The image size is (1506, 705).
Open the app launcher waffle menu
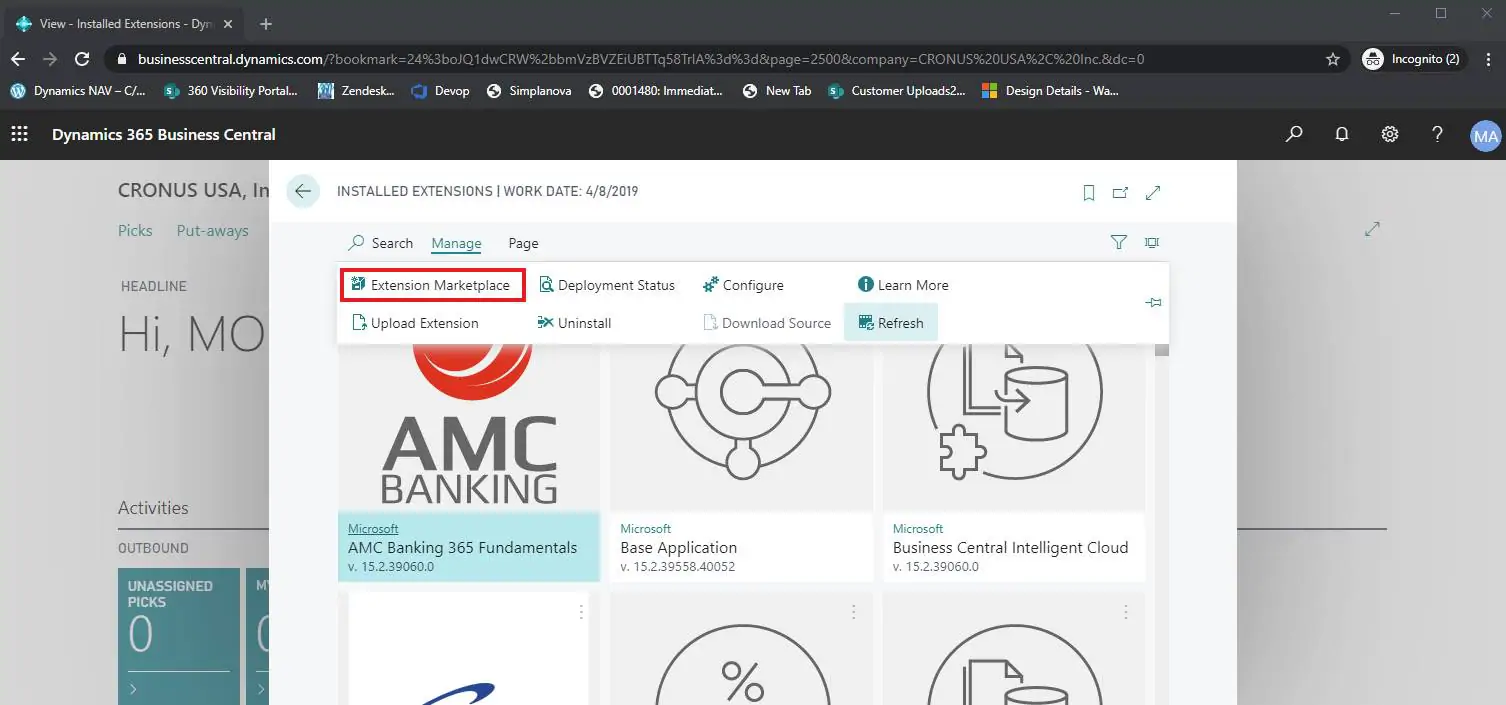tap(19, 134)
